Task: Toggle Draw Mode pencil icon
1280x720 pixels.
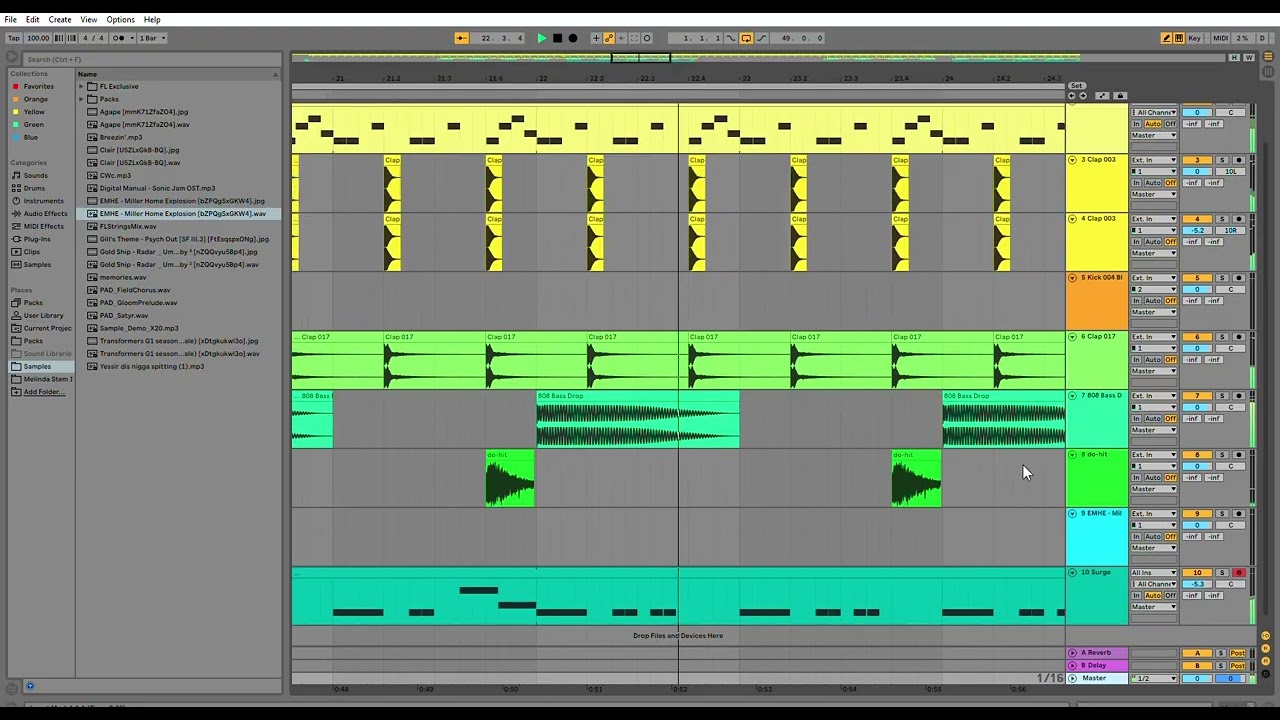Action: [x=1166, y=38]
